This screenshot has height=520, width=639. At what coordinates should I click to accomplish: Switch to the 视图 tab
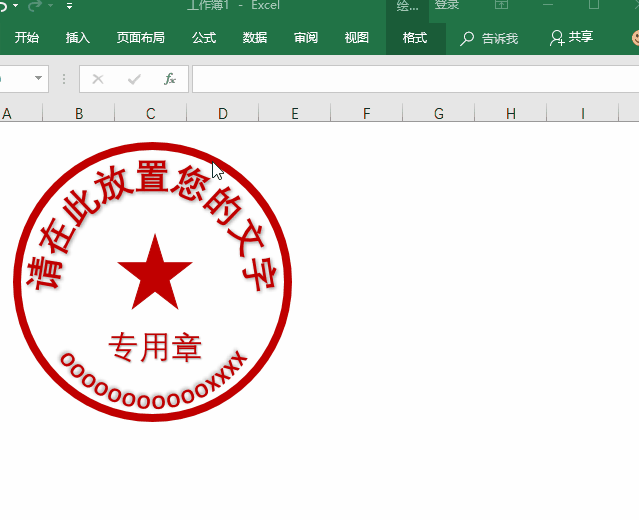click(357, 38)
